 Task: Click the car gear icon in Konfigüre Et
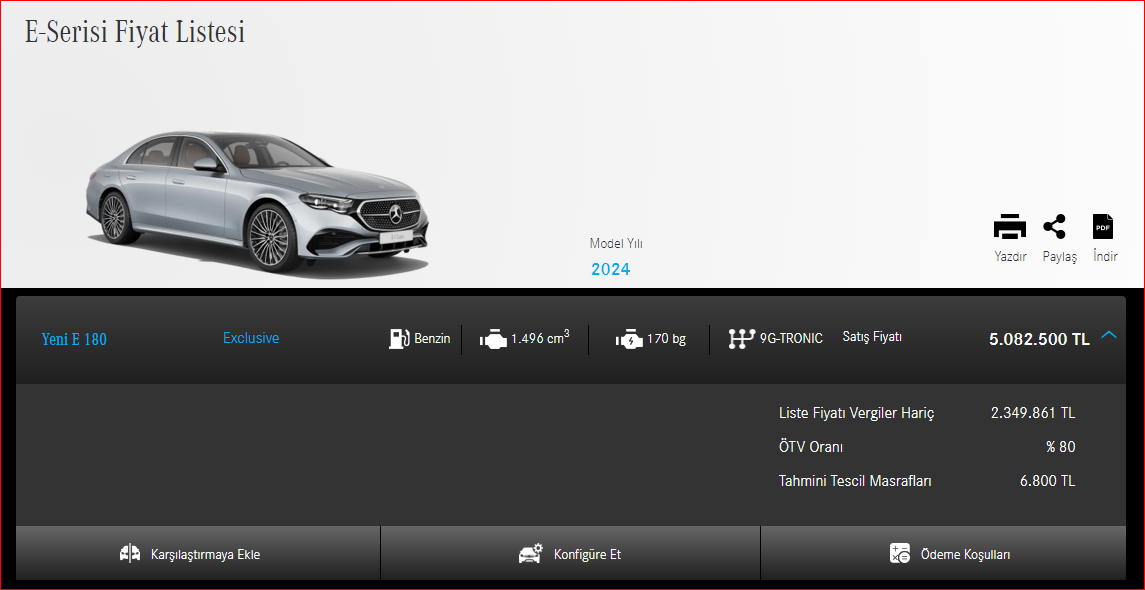[531, 553]
